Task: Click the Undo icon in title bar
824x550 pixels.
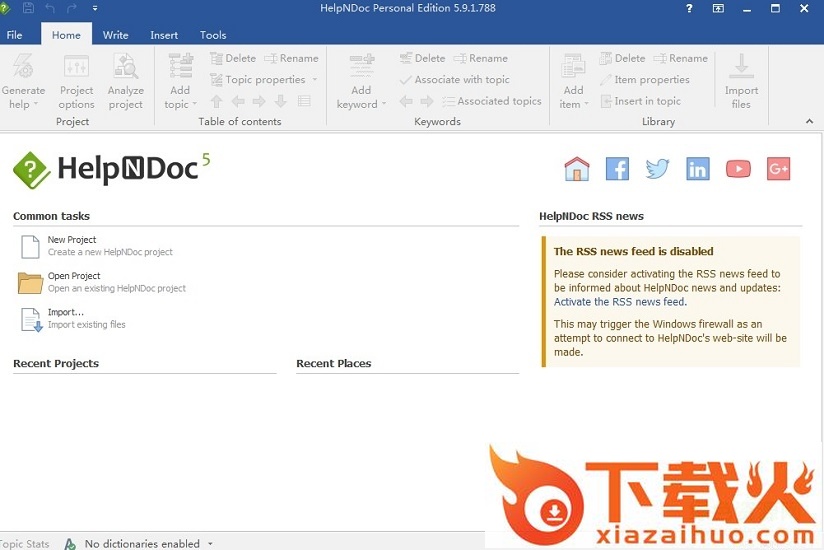Action: point(50,8)
